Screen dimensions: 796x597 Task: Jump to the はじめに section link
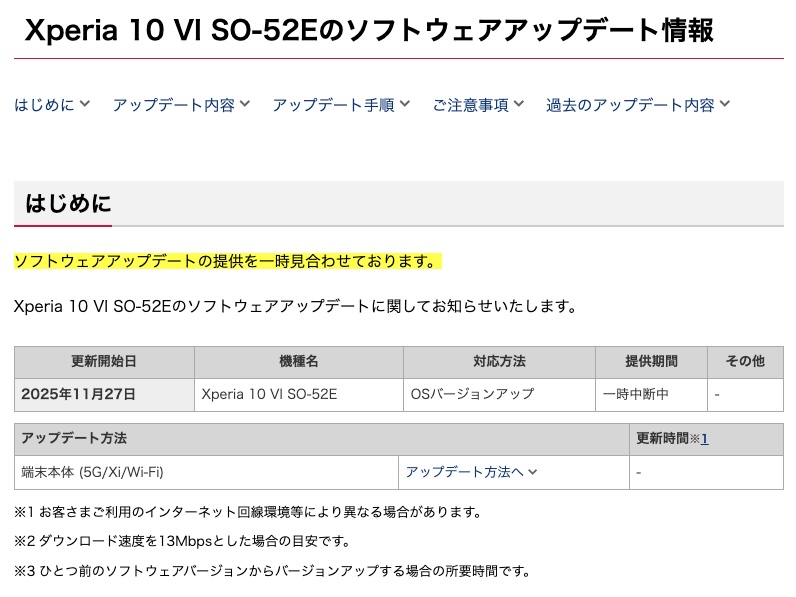(x=44, y=104)
